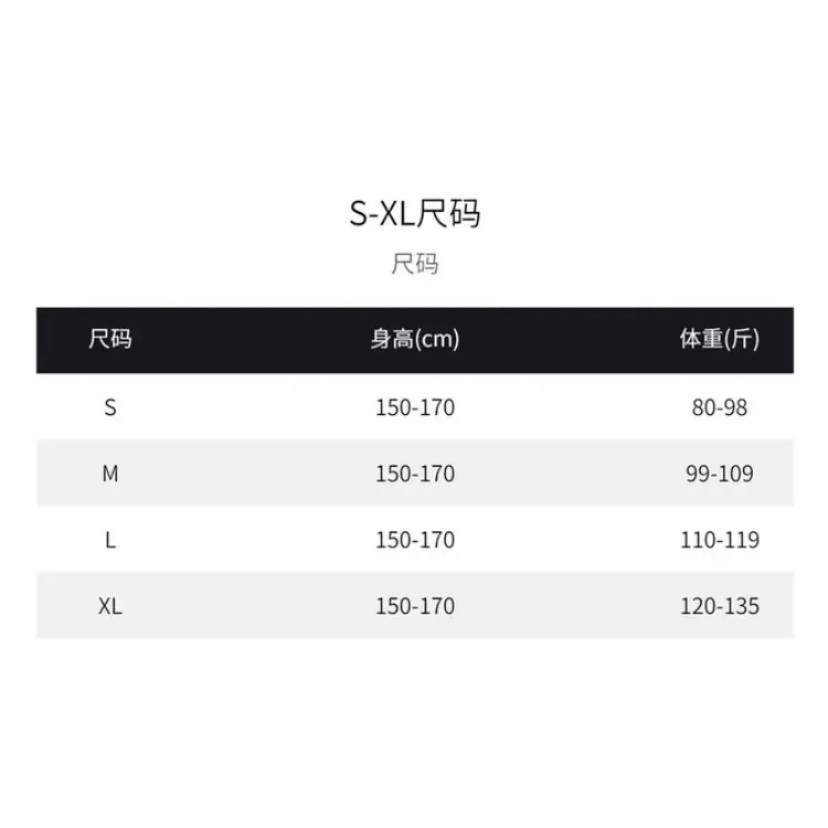Screen dimensions: 828x828
Task: Click the S size cell
Action: point(110,407)
